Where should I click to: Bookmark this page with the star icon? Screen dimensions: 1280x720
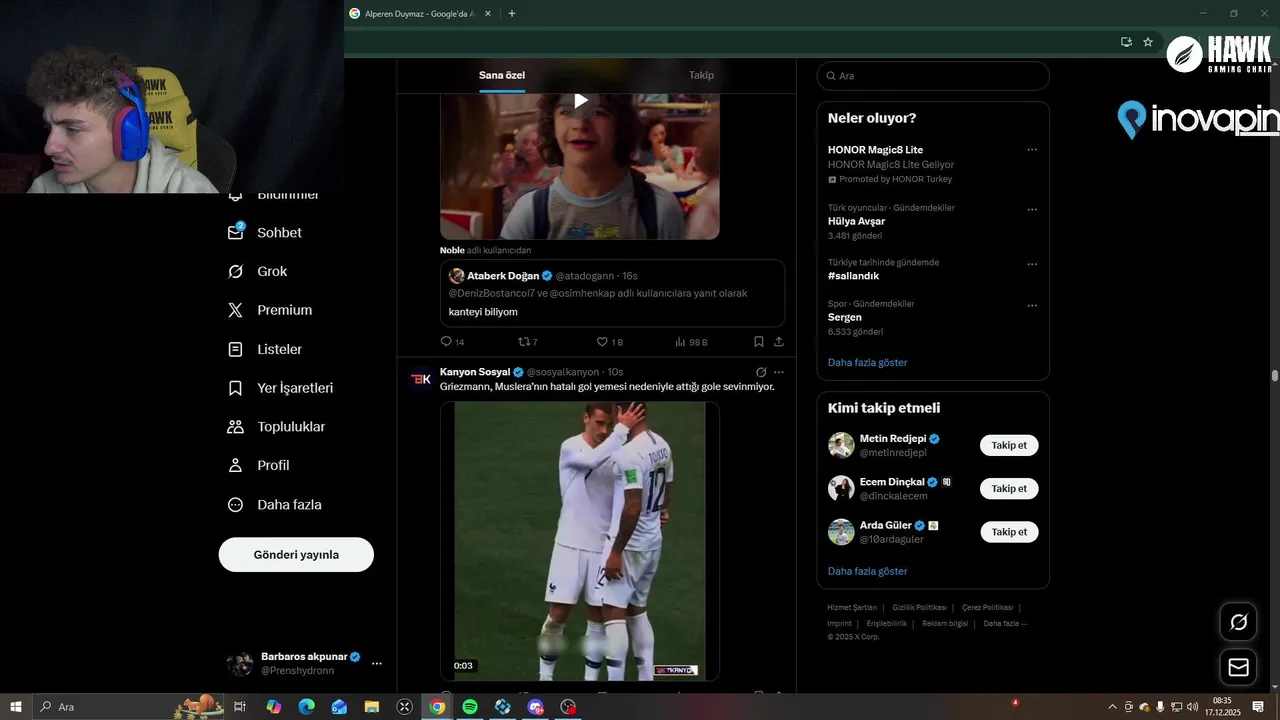1148,42
